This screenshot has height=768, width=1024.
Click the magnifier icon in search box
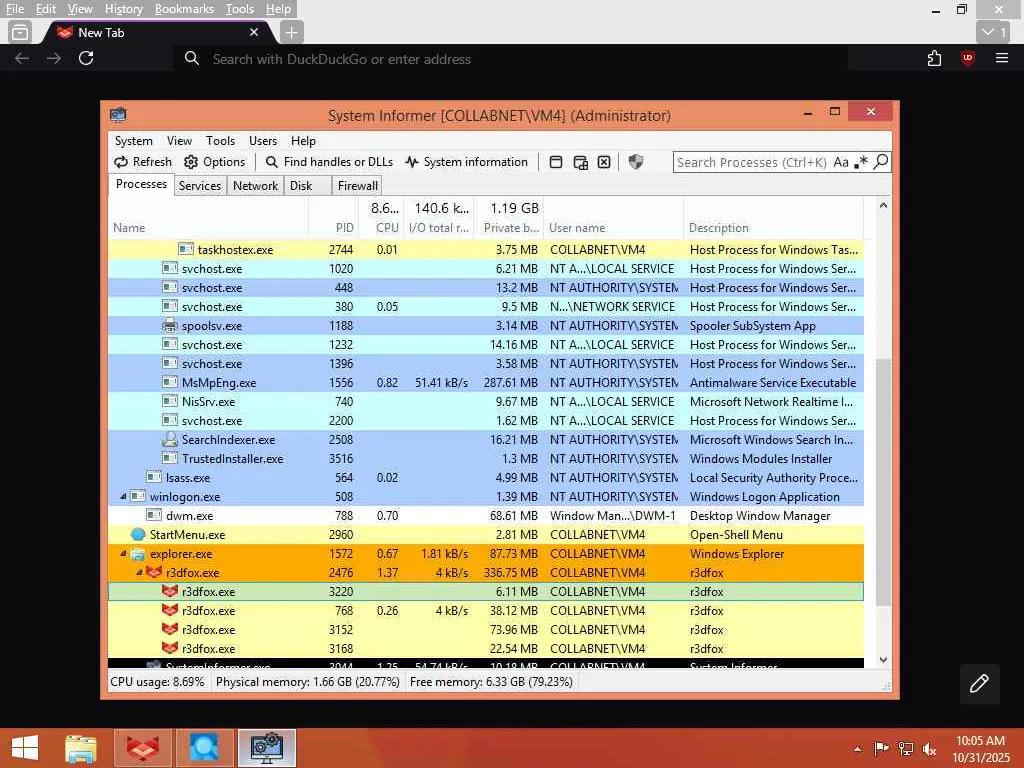pos(881,161)
